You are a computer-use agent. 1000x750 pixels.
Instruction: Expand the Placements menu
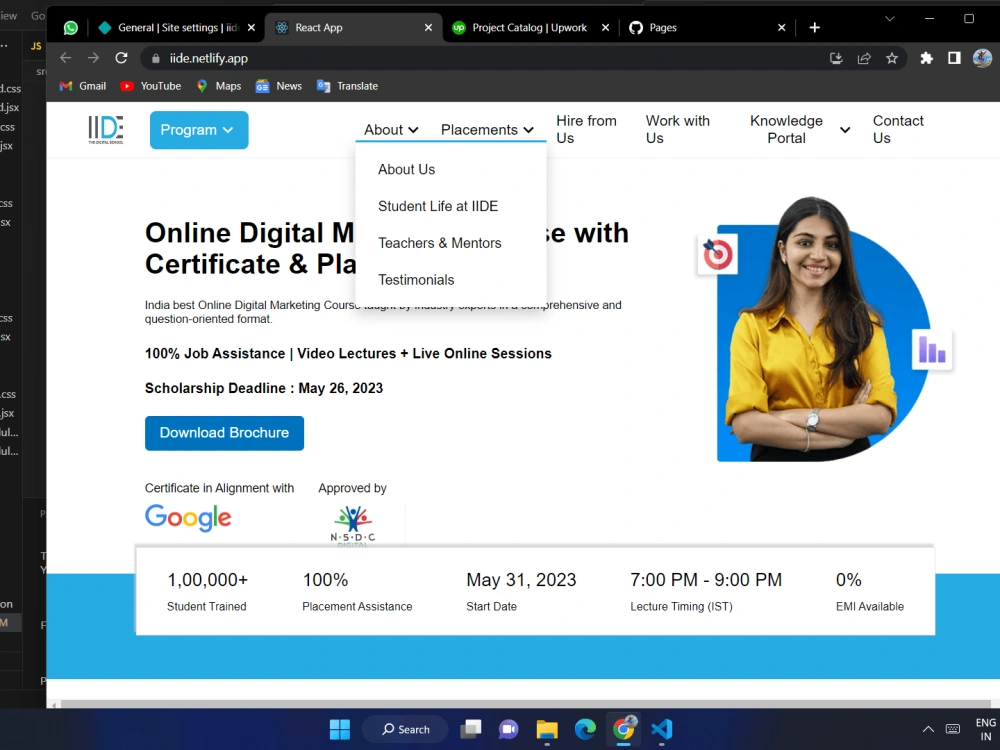click(487, 130)
